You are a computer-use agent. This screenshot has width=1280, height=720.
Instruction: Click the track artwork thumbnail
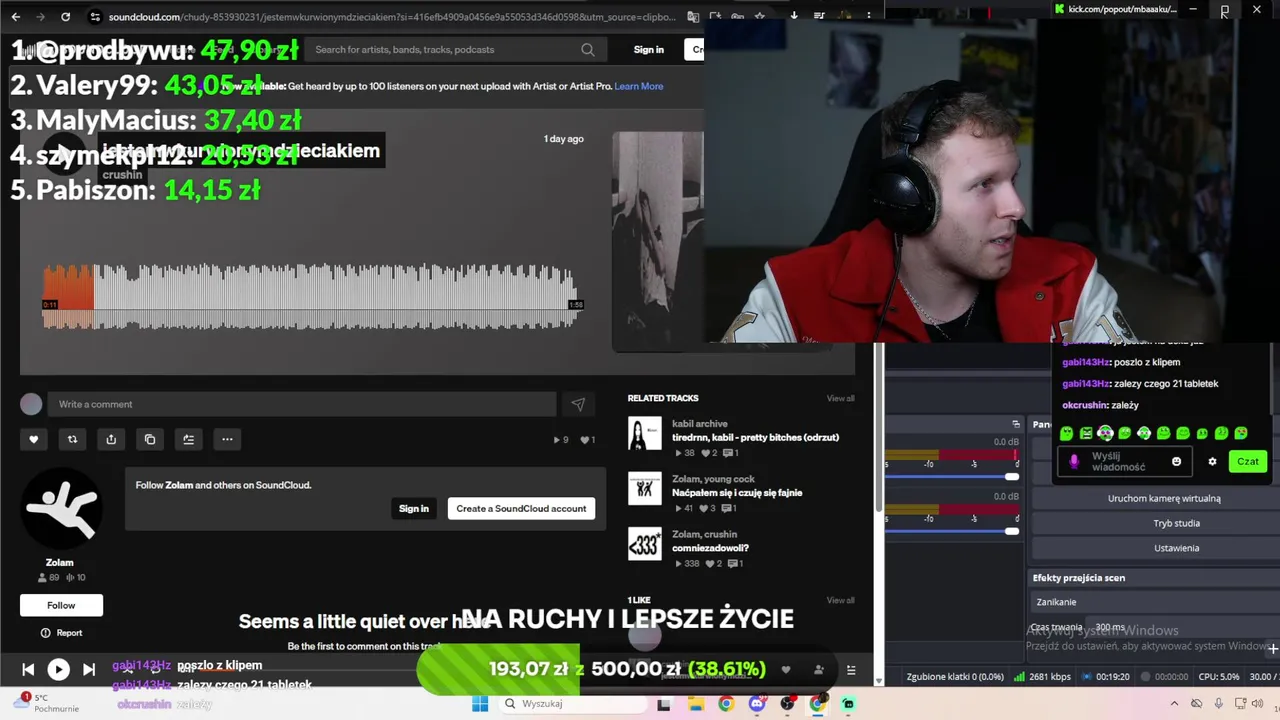[x=658, y=240]
